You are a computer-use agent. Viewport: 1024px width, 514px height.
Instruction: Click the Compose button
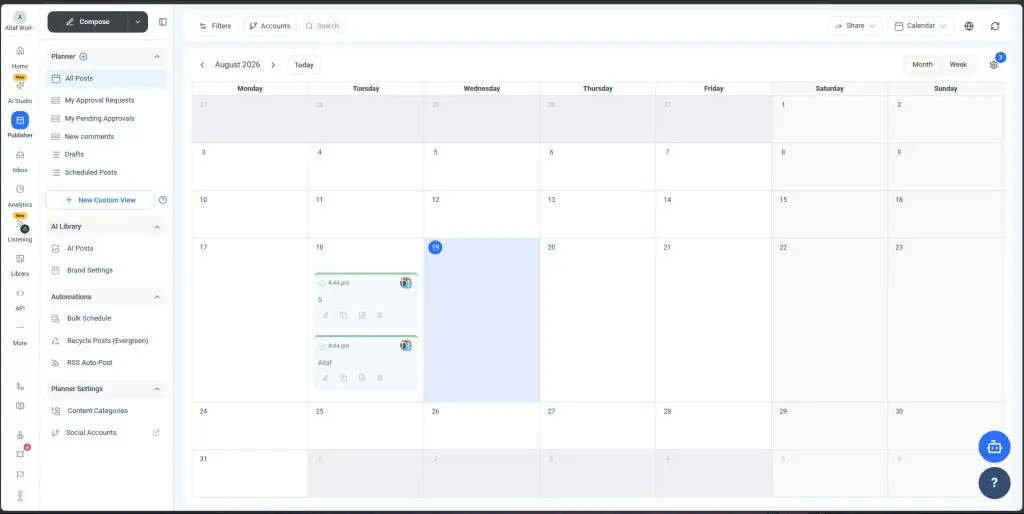[x=88, y=22]
